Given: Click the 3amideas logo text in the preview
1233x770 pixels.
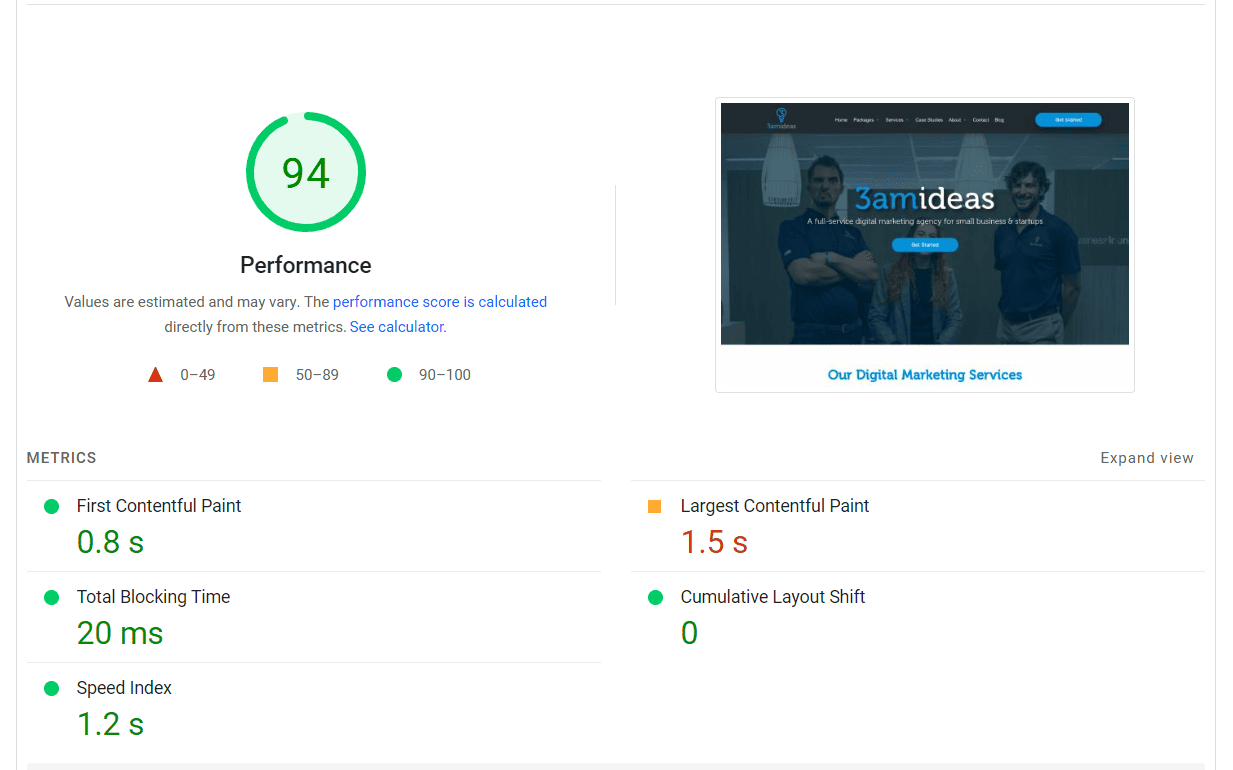Looking at the screenshot, I should (925, 198).
